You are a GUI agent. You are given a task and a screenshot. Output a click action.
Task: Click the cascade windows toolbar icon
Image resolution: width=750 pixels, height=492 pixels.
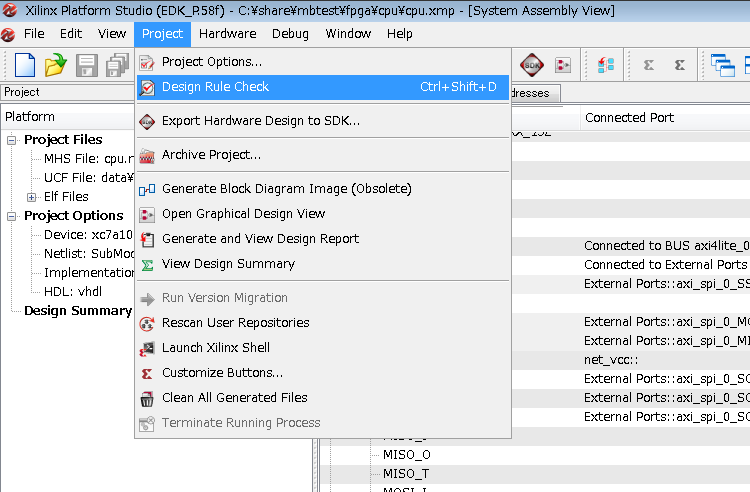click(722, 65)
